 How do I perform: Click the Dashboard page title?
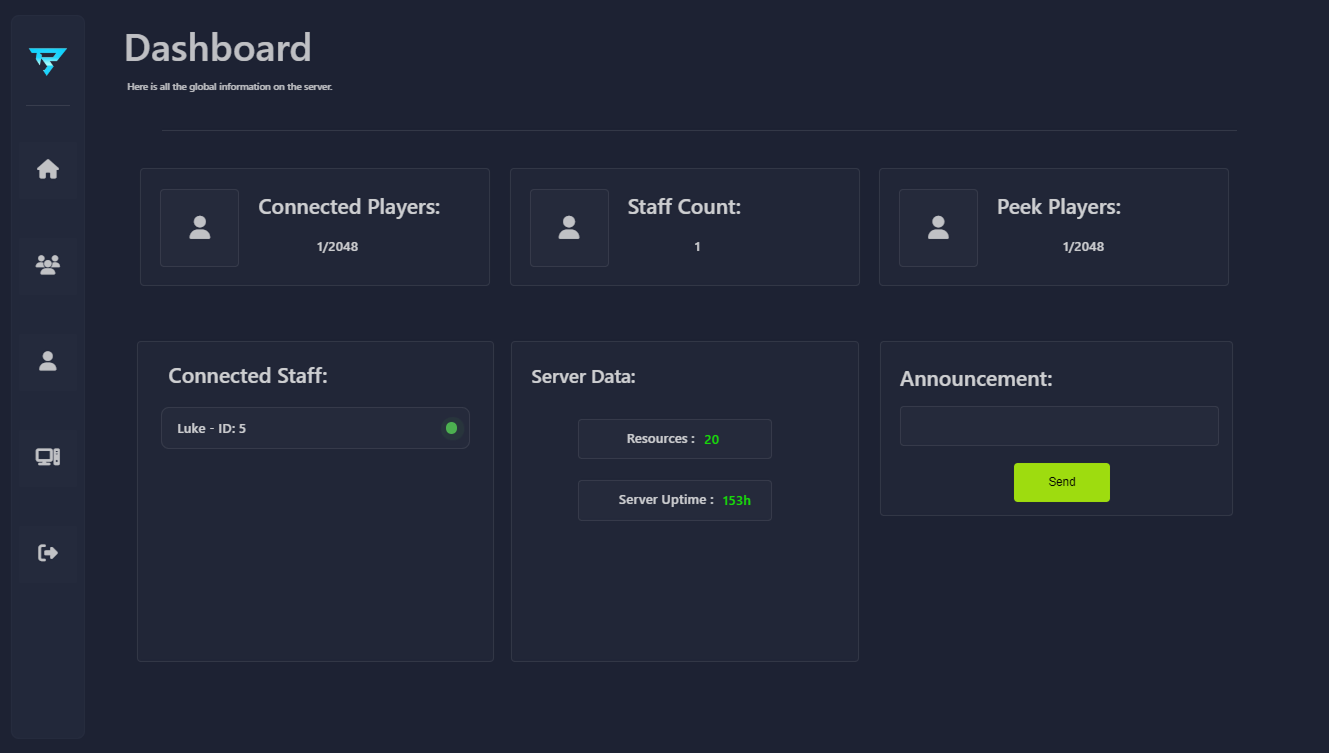tap(218, 48)
